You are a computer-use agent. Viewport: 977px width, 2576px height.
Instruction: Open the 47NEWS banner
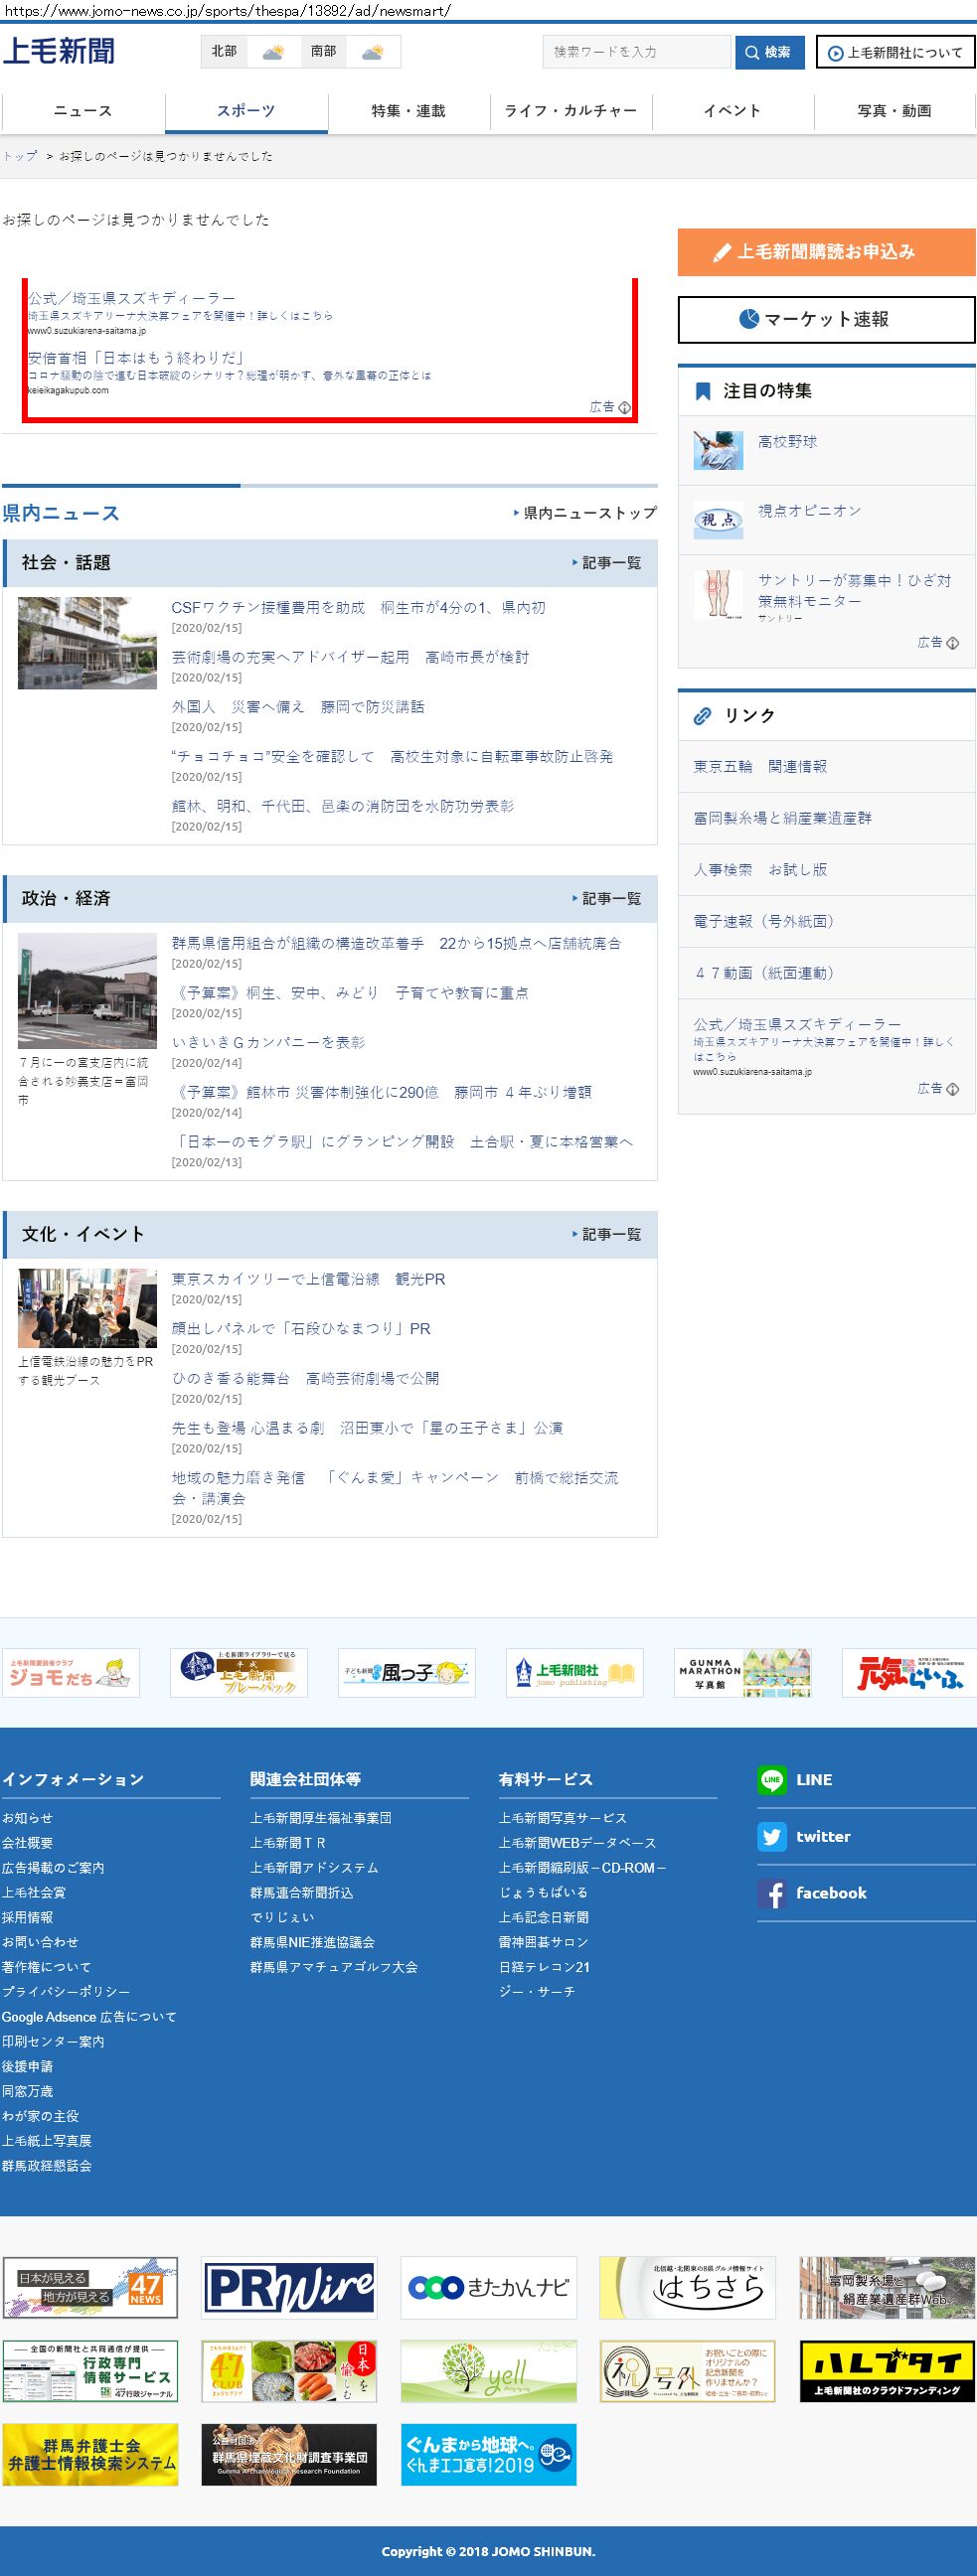click(90, 2288)
